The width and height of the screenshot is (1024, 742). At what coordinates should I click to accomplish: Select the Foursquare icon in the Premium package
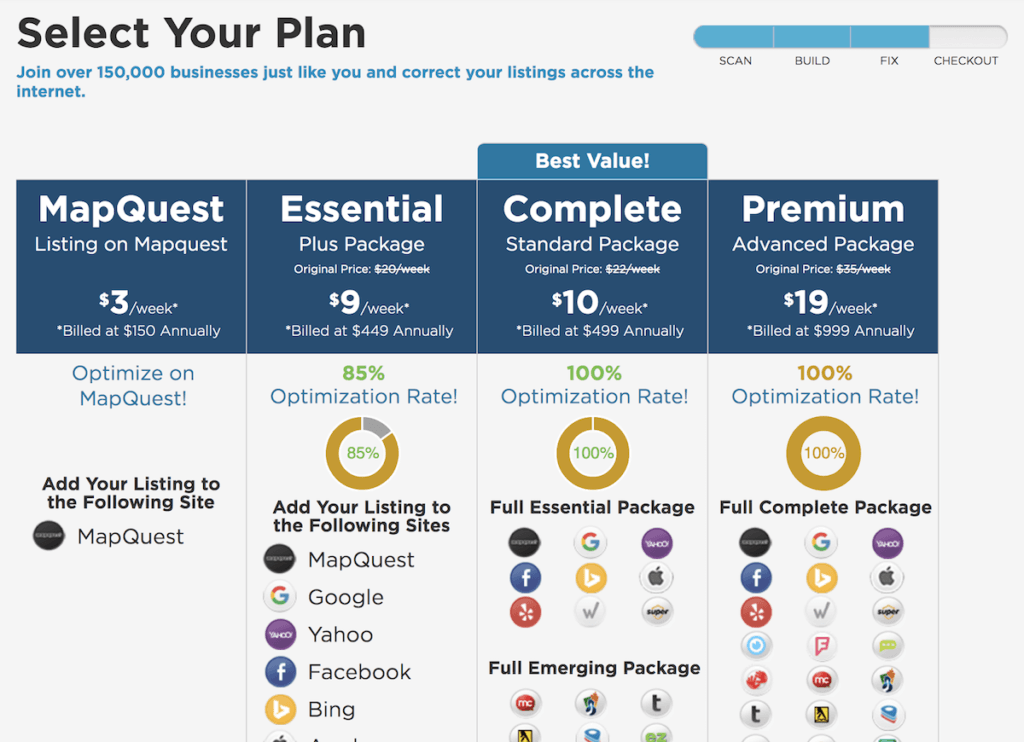823,647
